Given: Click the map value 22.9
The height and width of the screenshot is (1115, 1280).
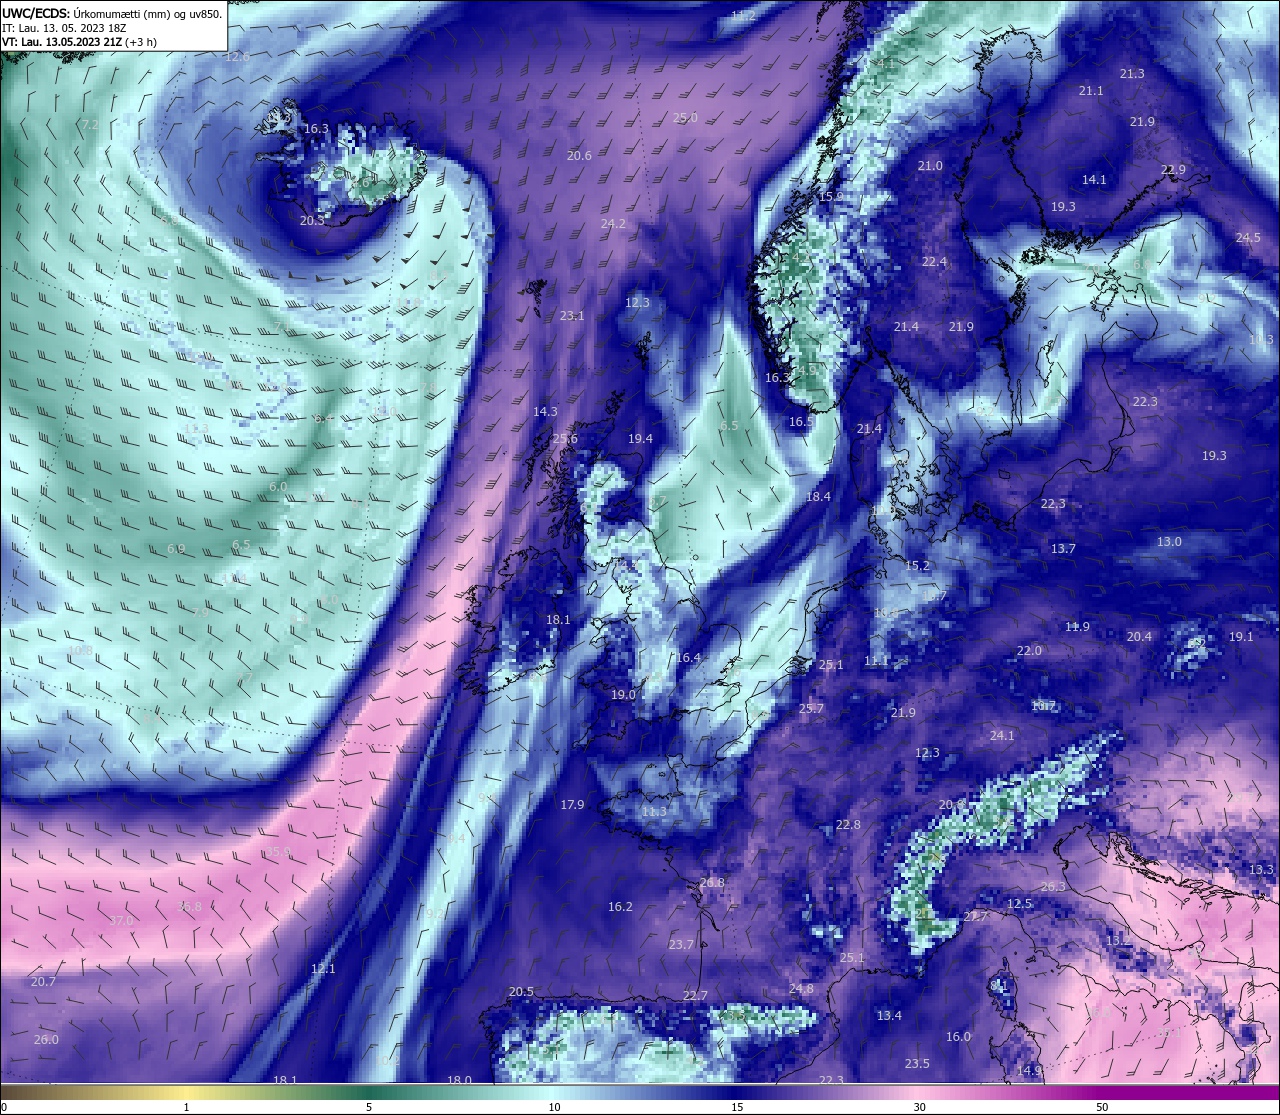Looking at the screenshot, I should tap(1173, 170).
